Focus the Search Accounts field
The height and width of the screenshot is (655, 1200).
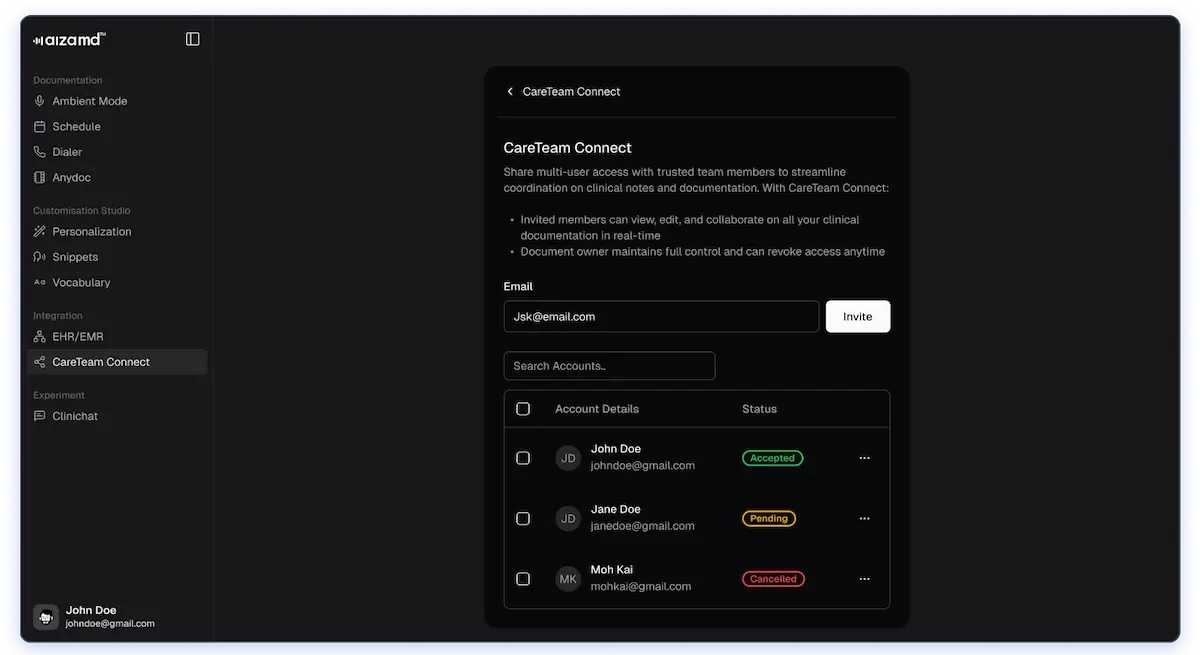pyautogui.click(x=609, y=366)
